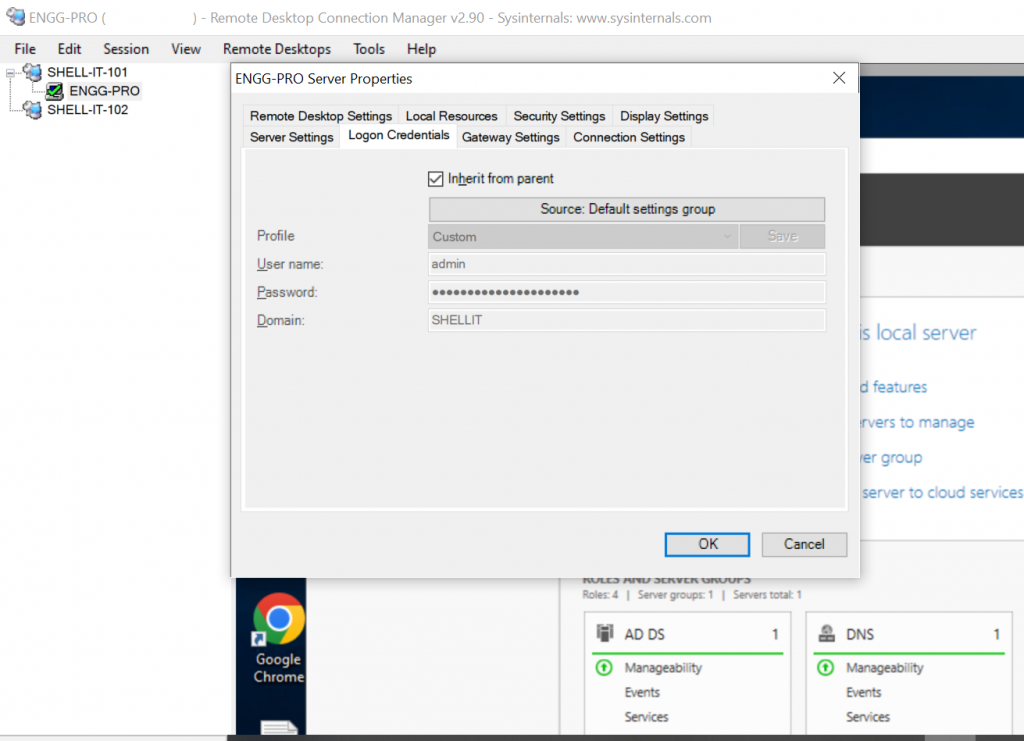
Task: Click Events in the DNS tile
Action: tap(863, 692)
